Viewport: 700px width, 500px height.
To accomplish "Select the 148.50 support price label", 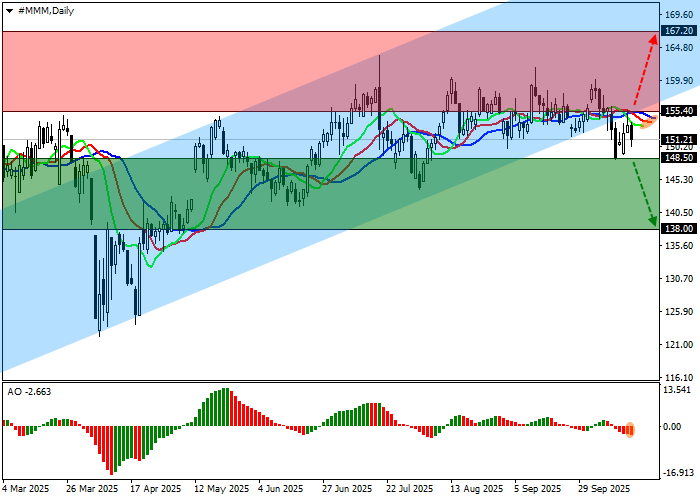I will (x=679, y=158).
